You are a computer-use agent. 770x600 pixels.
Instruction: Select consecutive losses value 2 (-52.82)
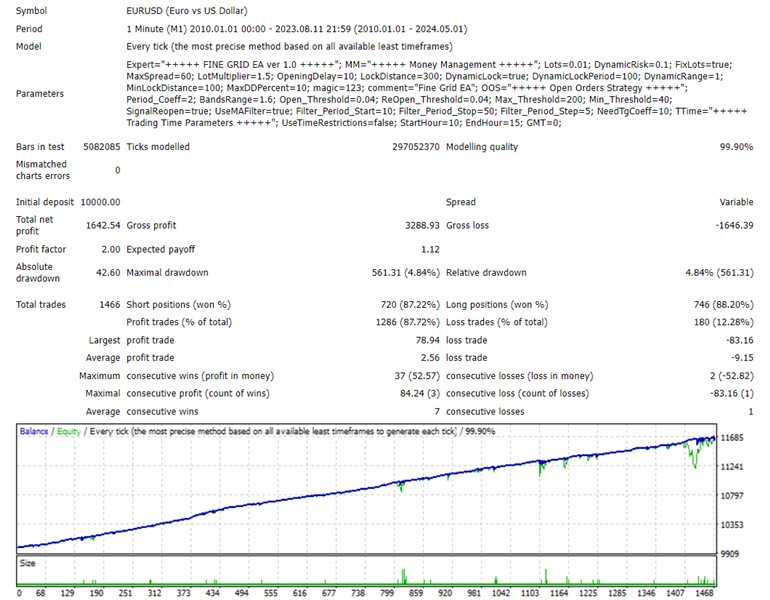click(731, 376)
